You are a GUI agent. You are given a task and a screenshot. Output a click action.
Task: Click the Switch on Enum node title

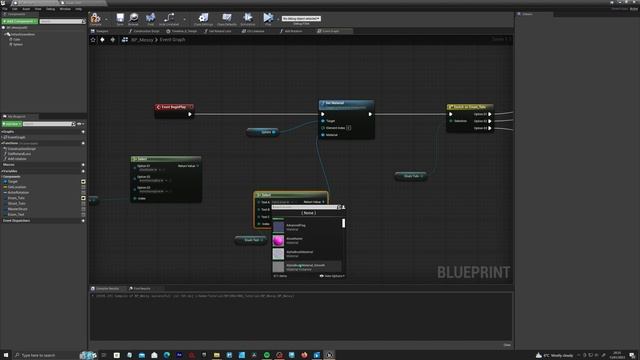coord(470,107)
